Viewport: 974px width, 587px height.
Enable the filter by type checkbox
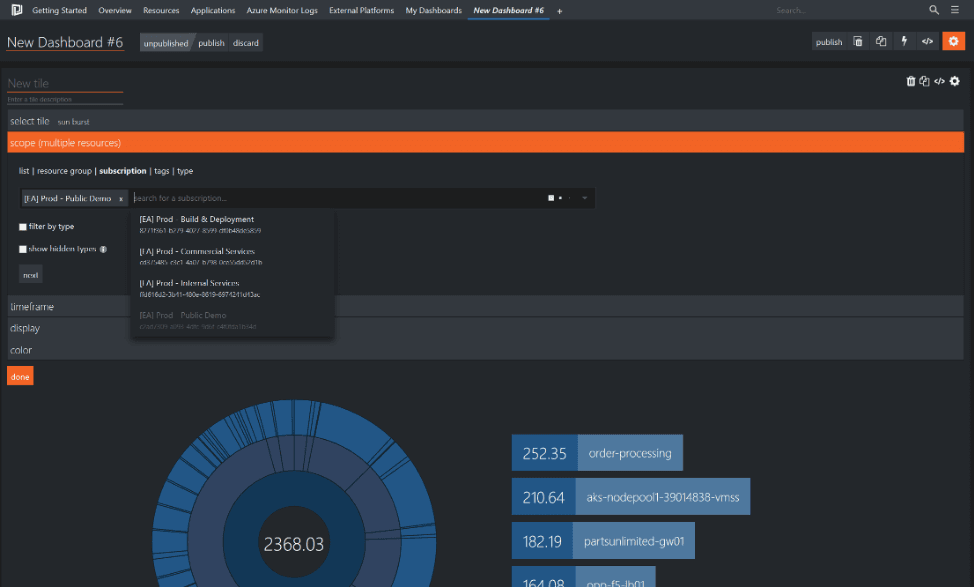(23, 227)
